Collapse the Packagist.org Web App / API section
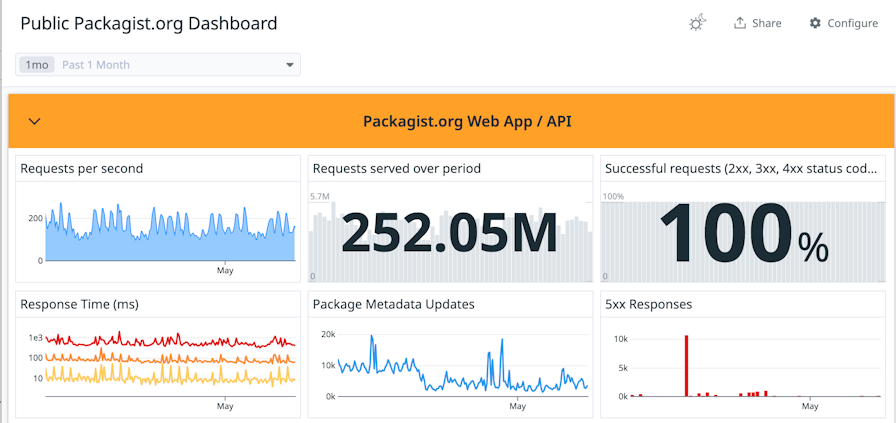 pos(35,121)
